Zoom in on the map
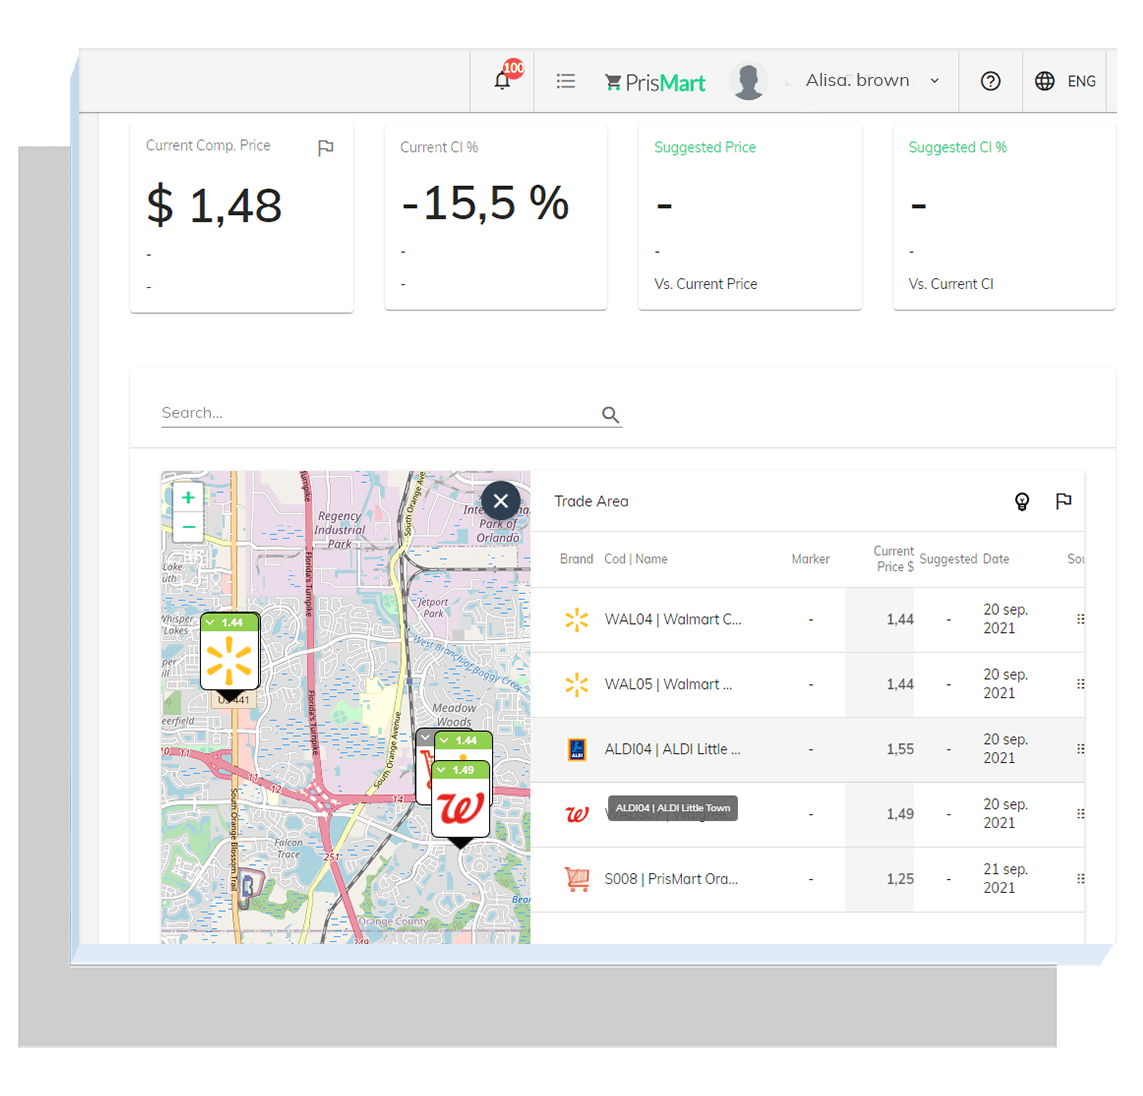Image resolution: width=1143 pixels, height=1096 pixels. point(188,497)
